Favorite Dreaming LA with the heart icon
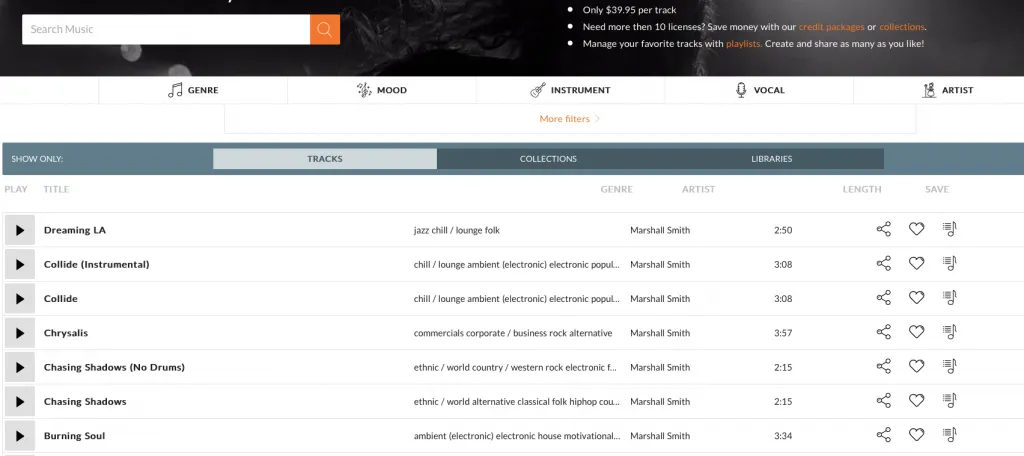The image size is (1024, 456). click(917, 229)
